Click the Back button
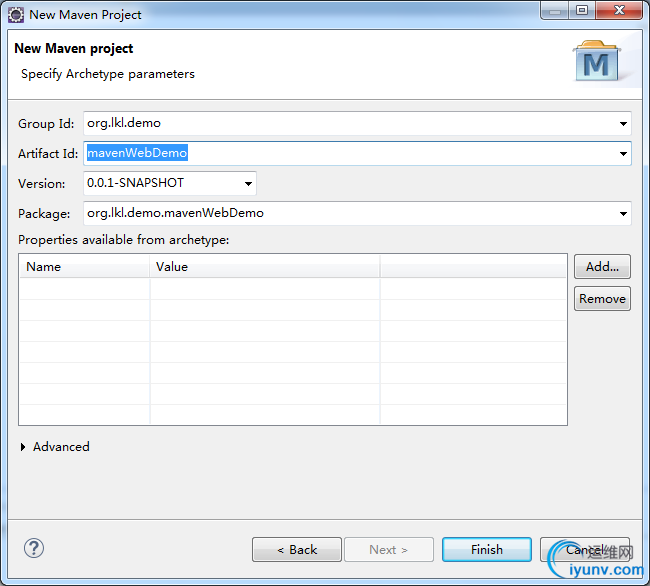The image size is (650, 586). click(297, 550)
